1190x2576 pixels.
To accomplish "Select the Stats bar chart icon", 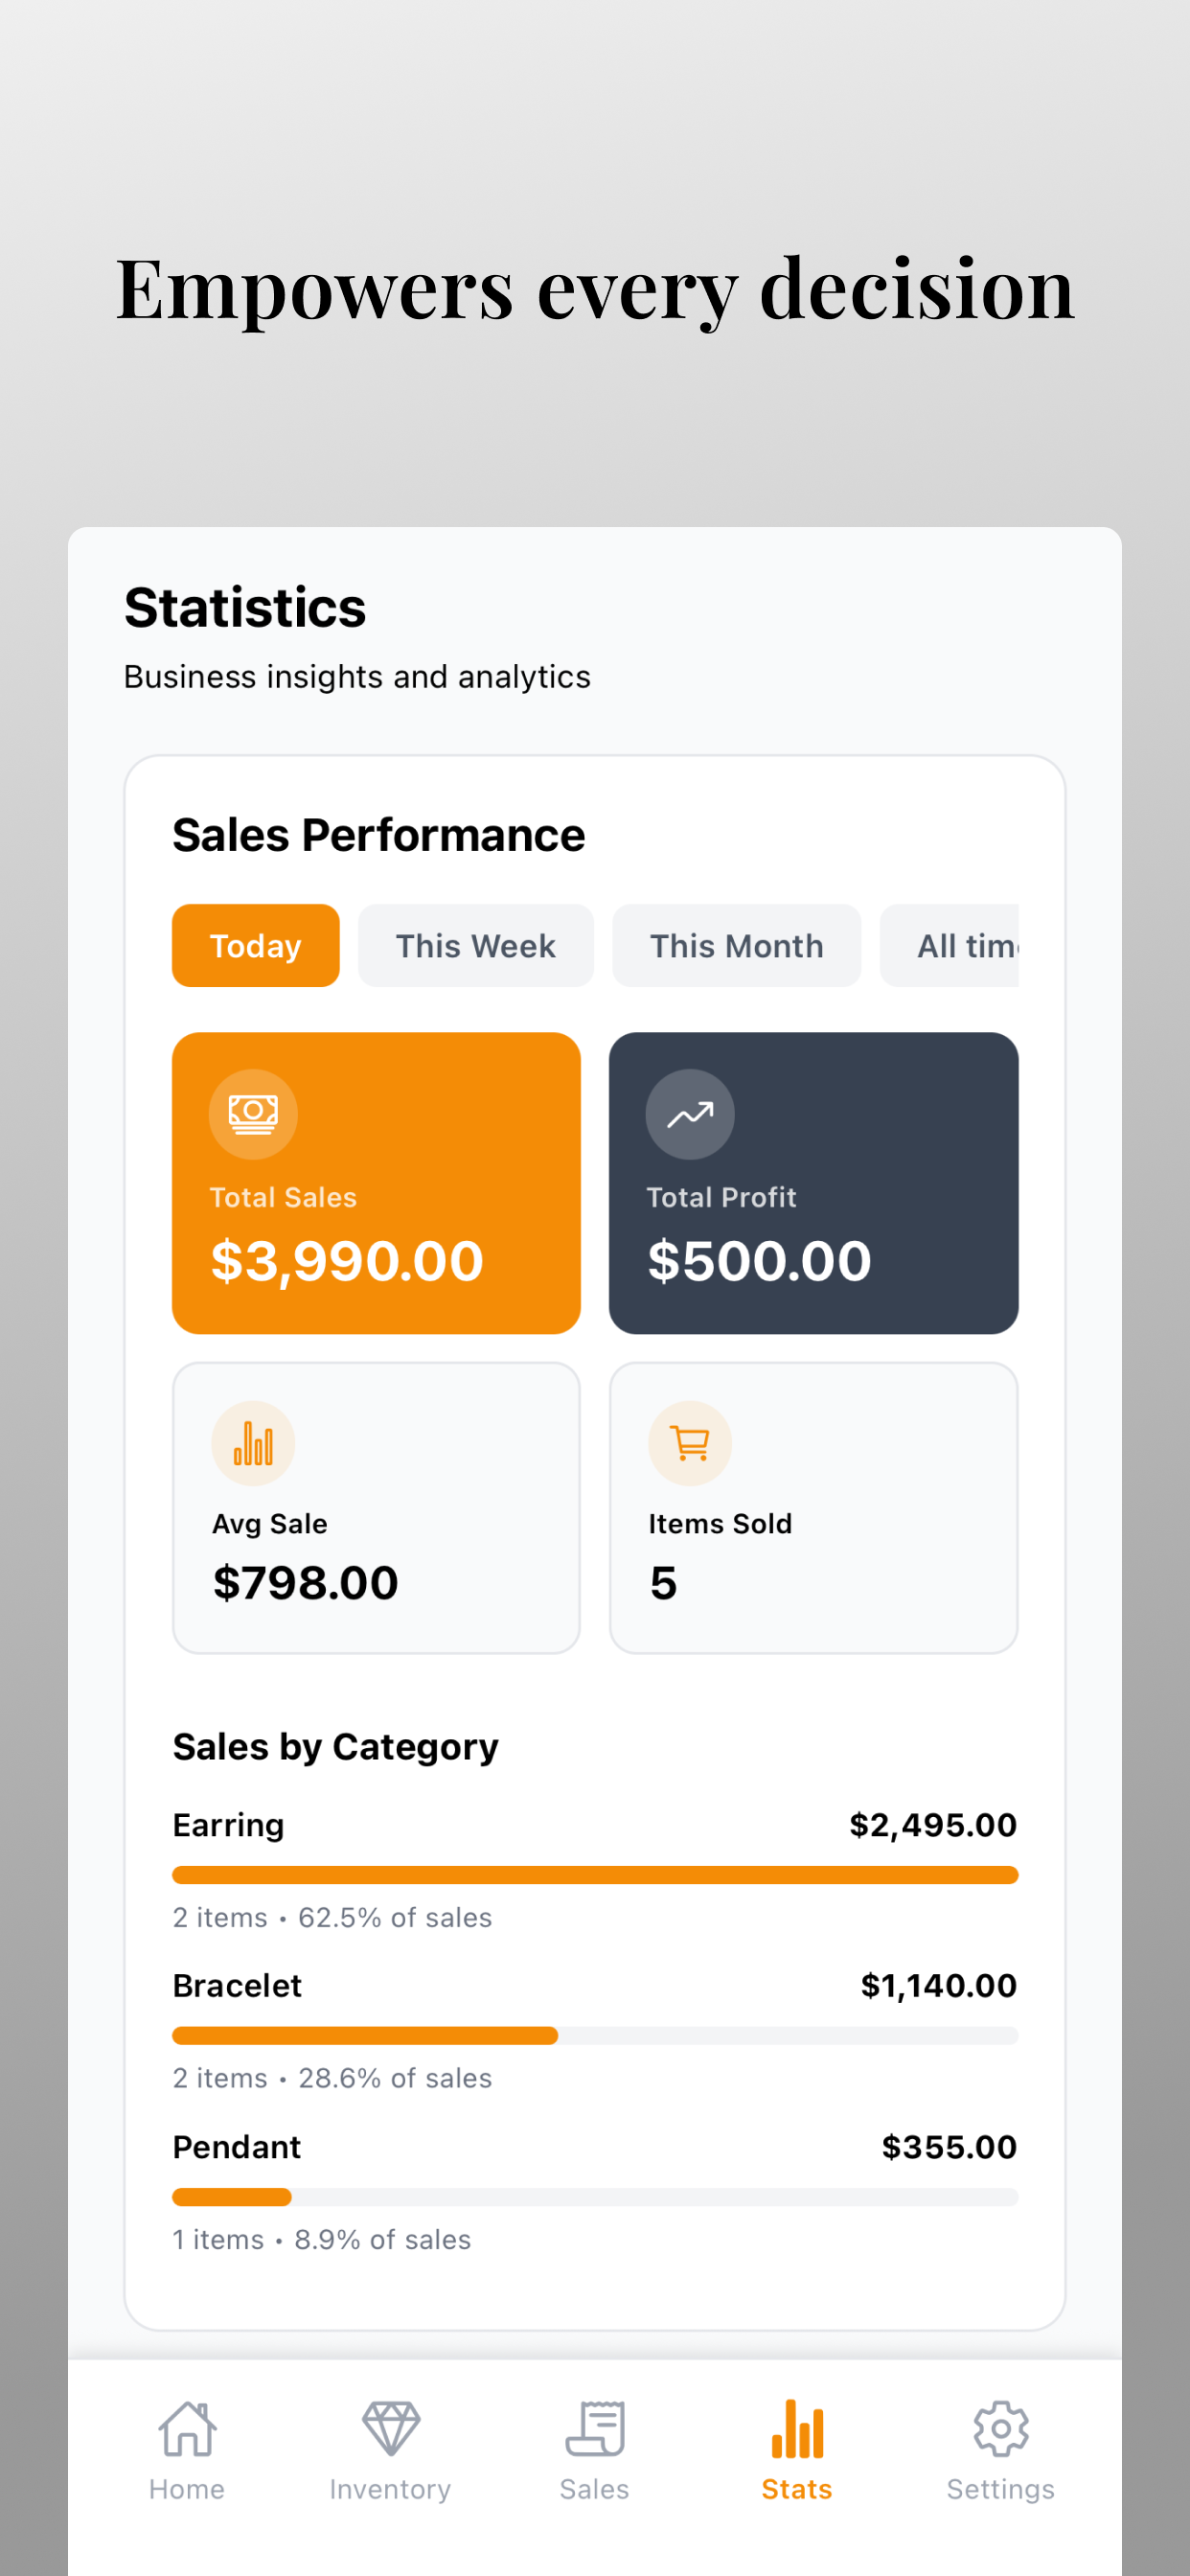I will tap(797, 2428).
